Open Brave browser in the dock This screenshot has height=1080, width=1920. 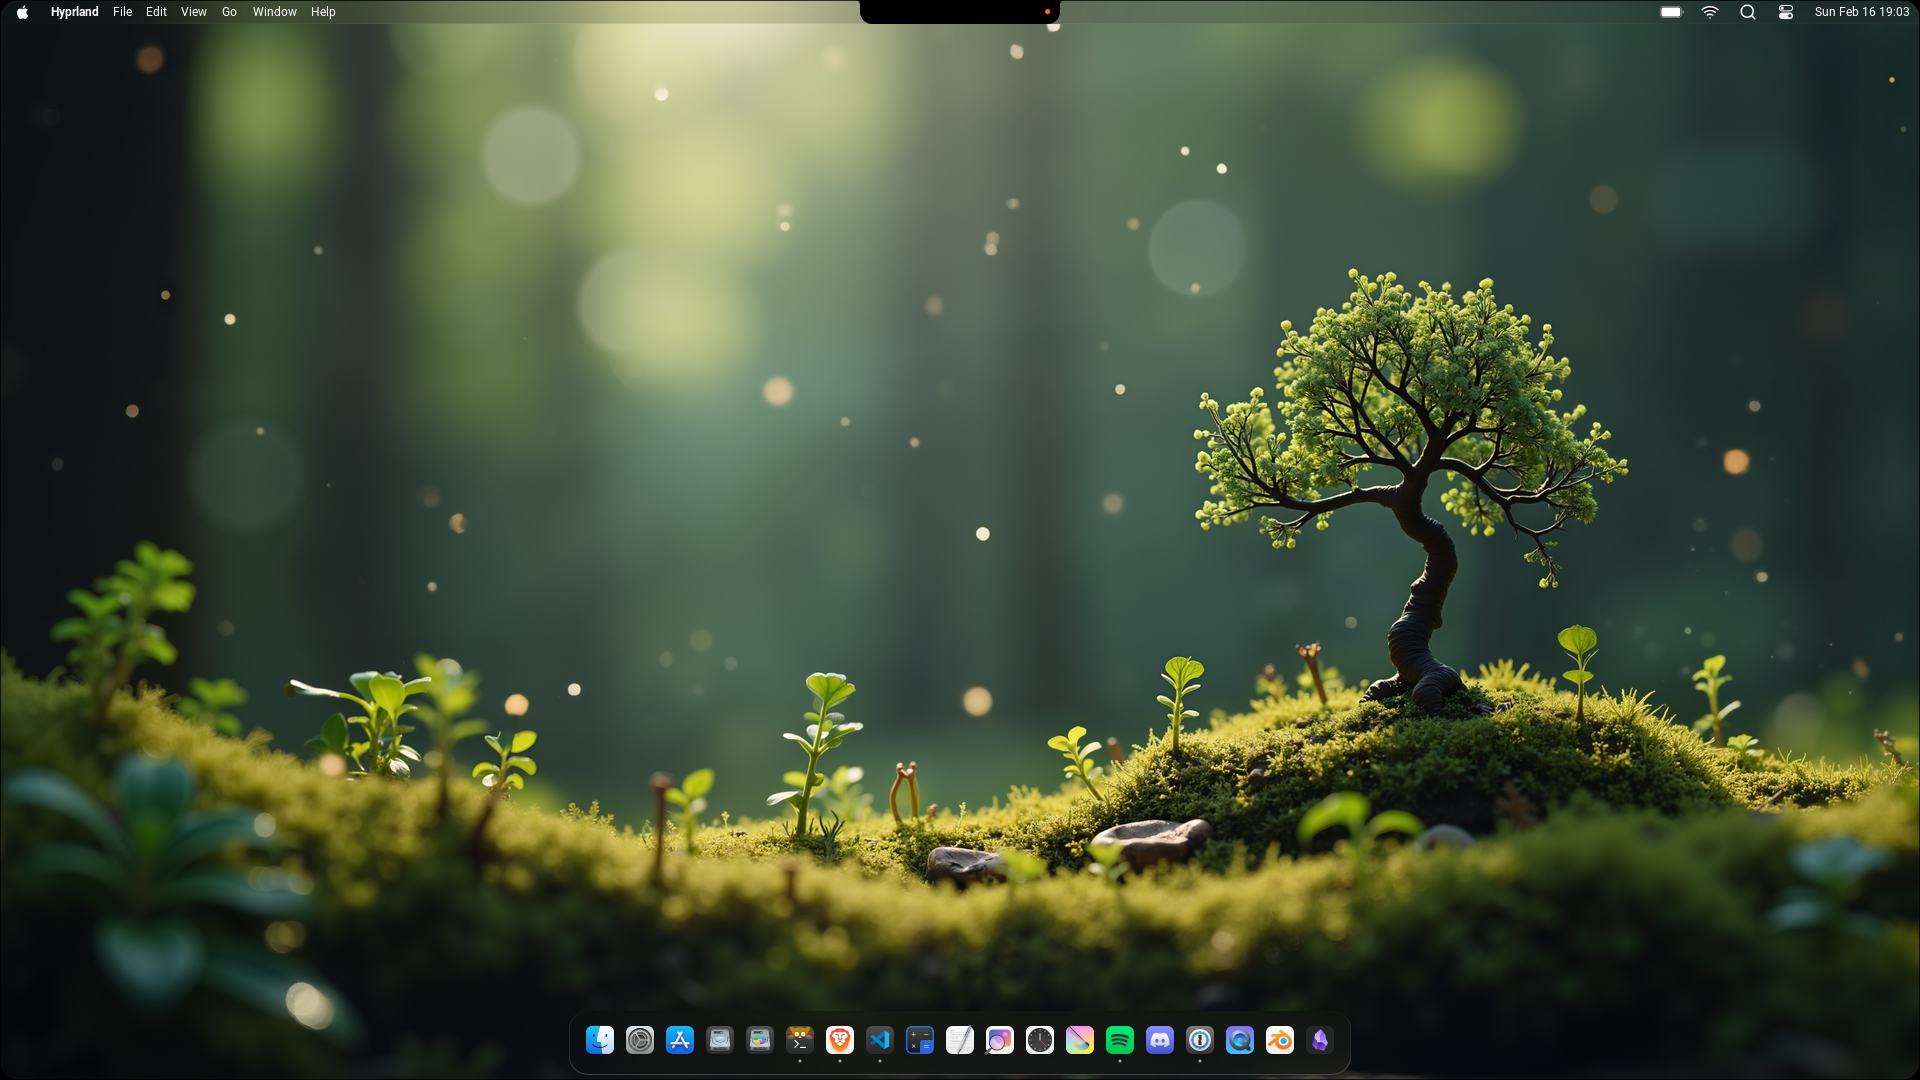840,1040
